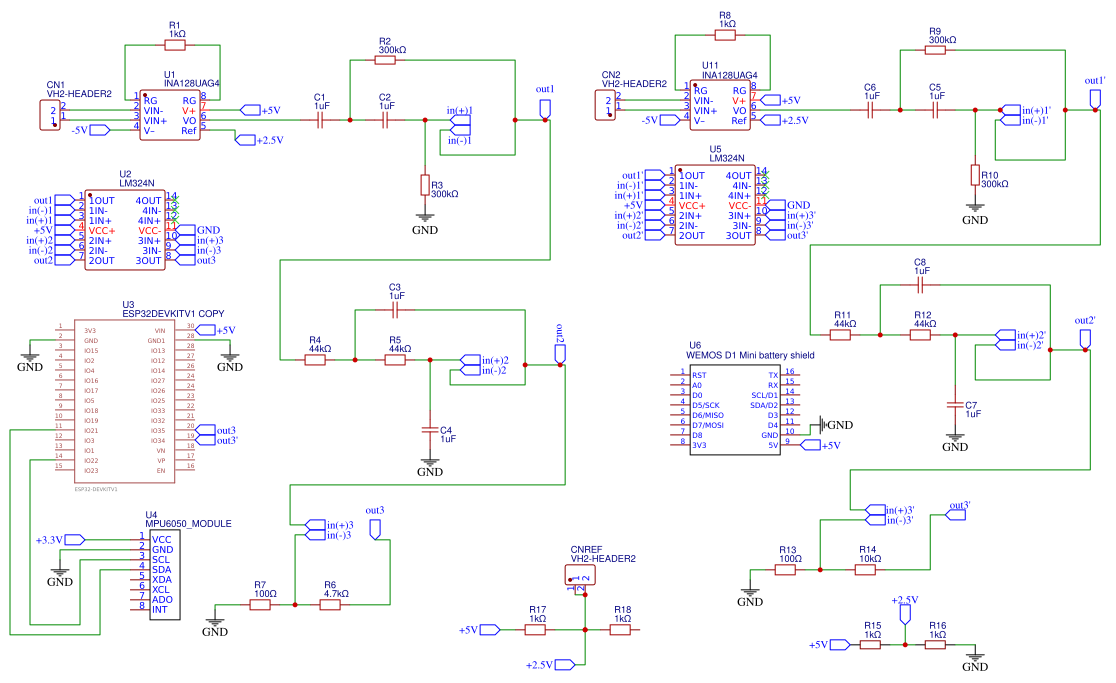Click resistor R3 going to ground
Screen dimensions: 1116x683
point(425,186)
